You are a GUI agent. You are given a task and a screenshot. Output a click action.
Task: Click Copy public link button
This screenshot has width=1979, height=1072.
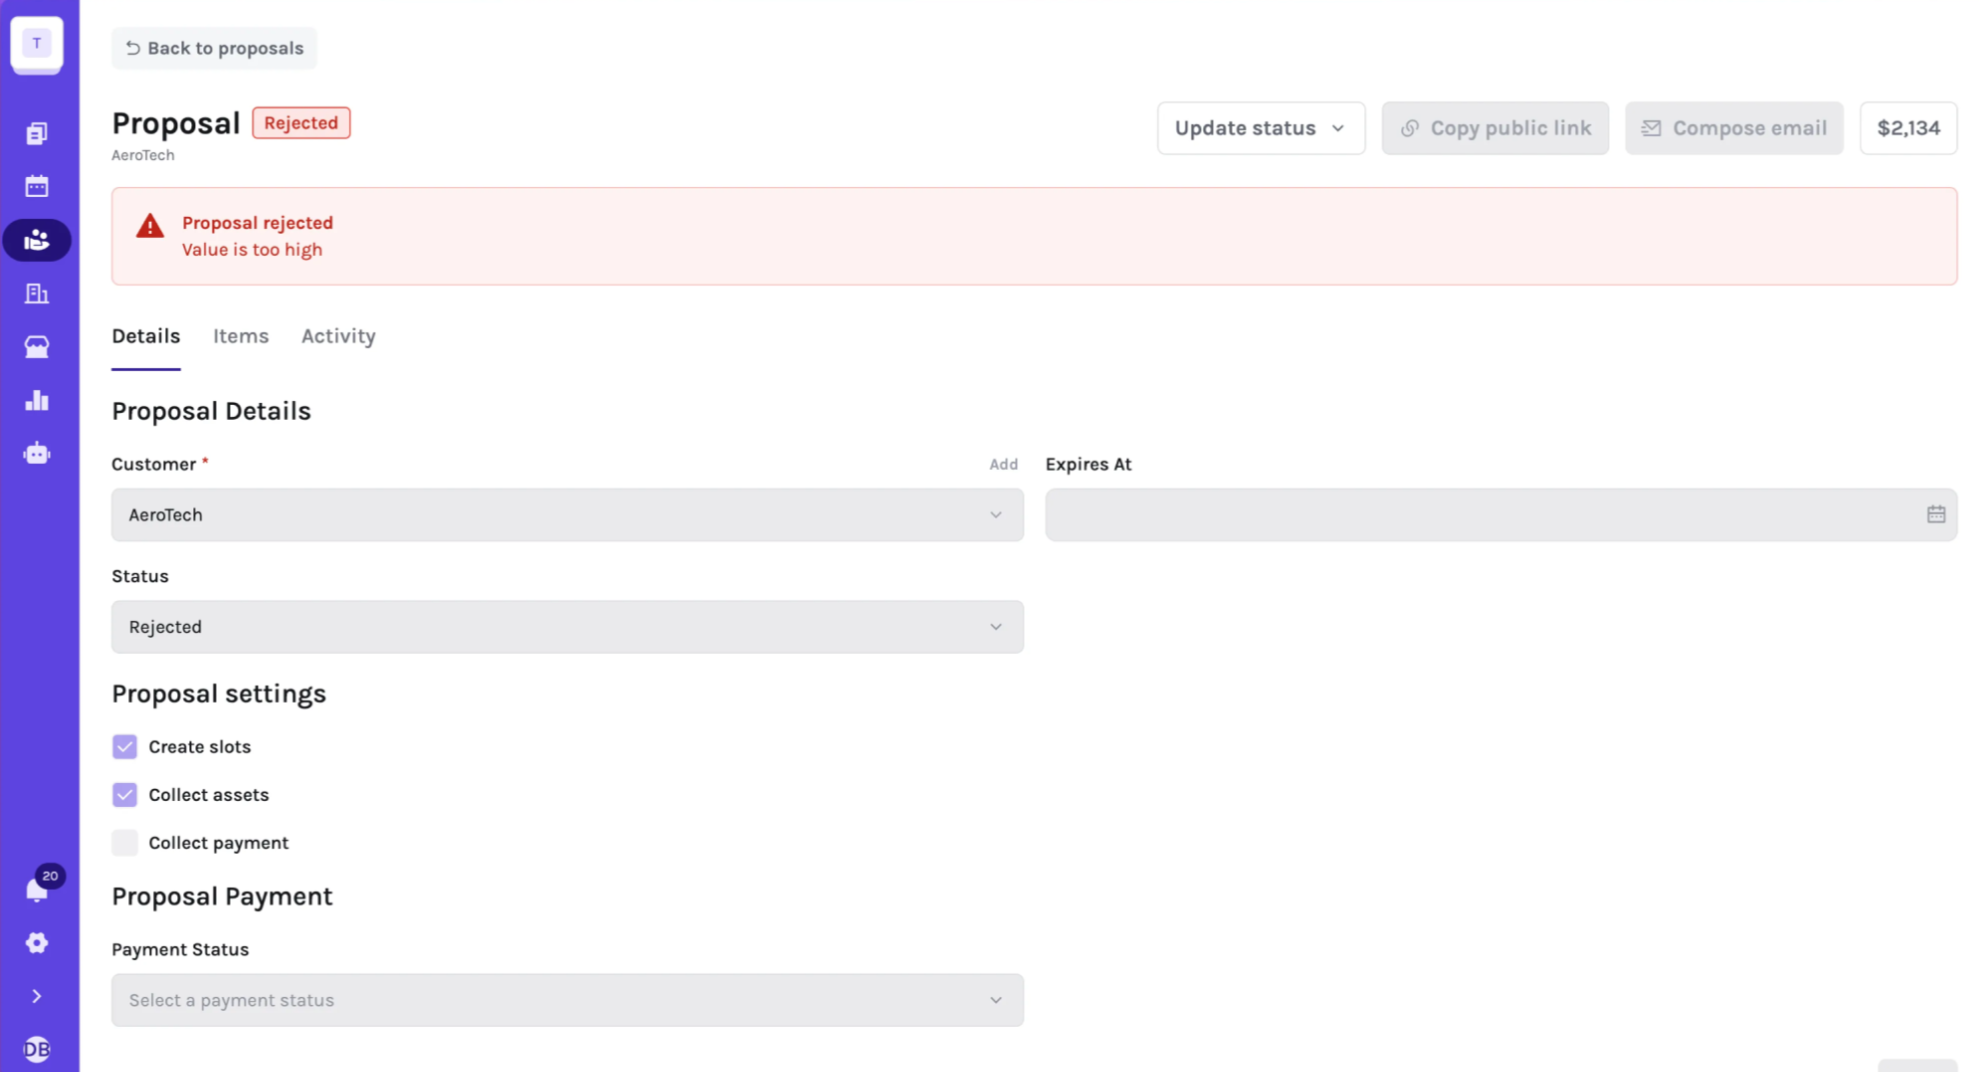[1495, 128]
